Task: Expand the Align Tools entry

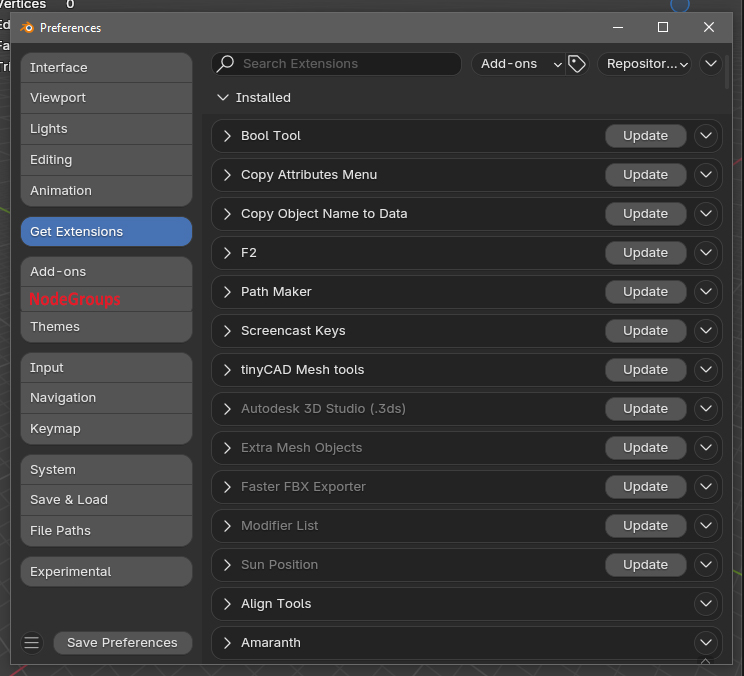Action: pyautogui.click(x=227, y=603)
